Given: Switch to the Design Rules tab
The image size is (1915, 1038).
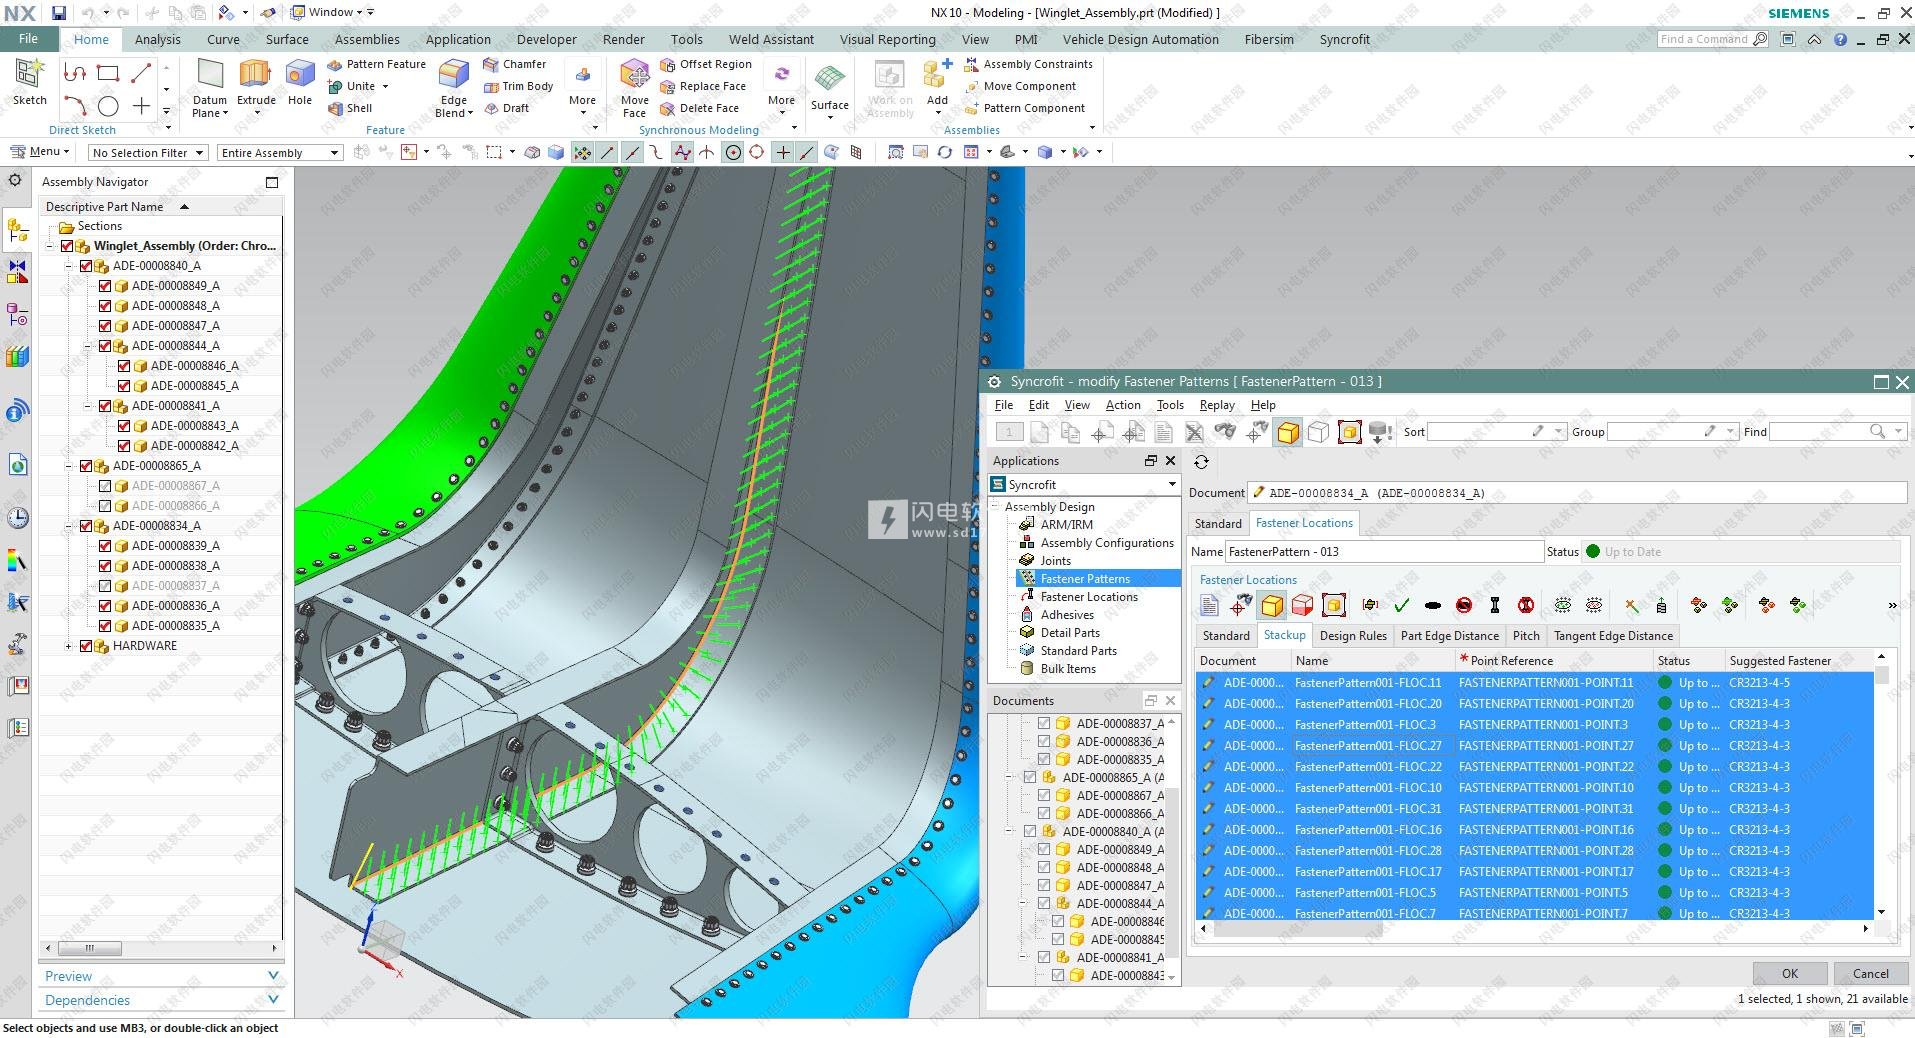Looking at the screenshot, I should (x=1353, y=636).
